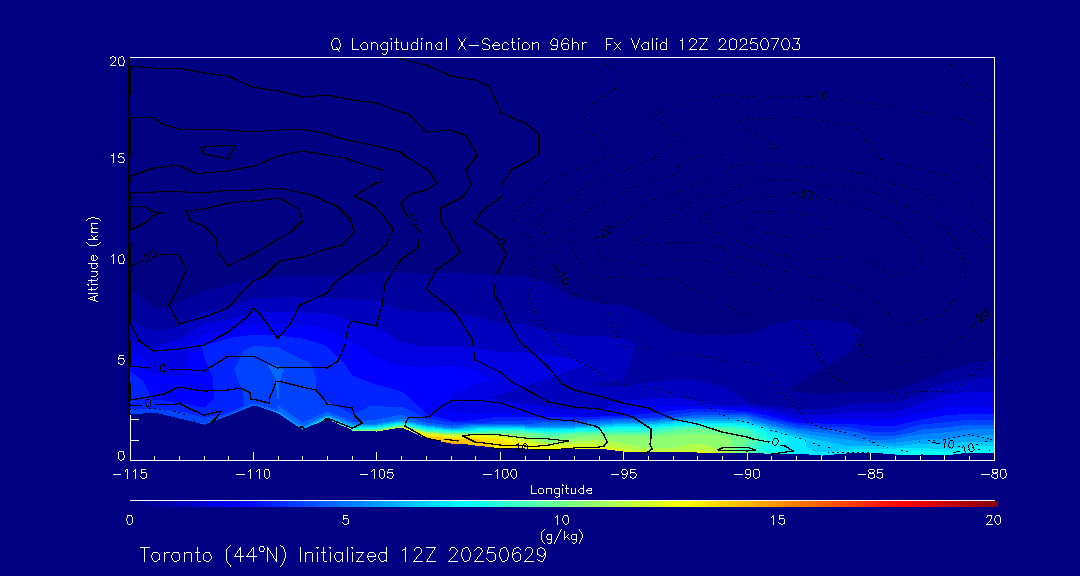Click the longitude tick label '-80'

(994, 474)
